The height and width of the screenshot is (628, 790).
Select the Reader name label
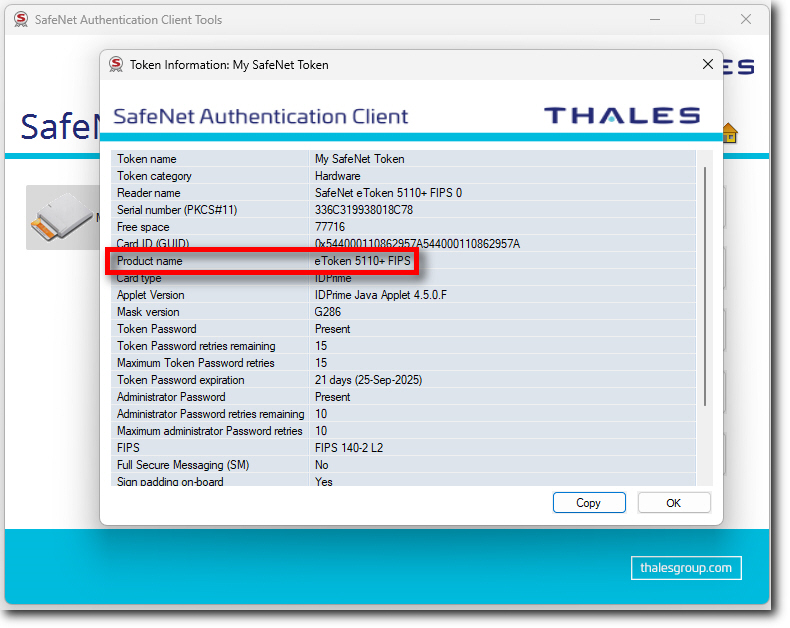[x=148, y=193]
